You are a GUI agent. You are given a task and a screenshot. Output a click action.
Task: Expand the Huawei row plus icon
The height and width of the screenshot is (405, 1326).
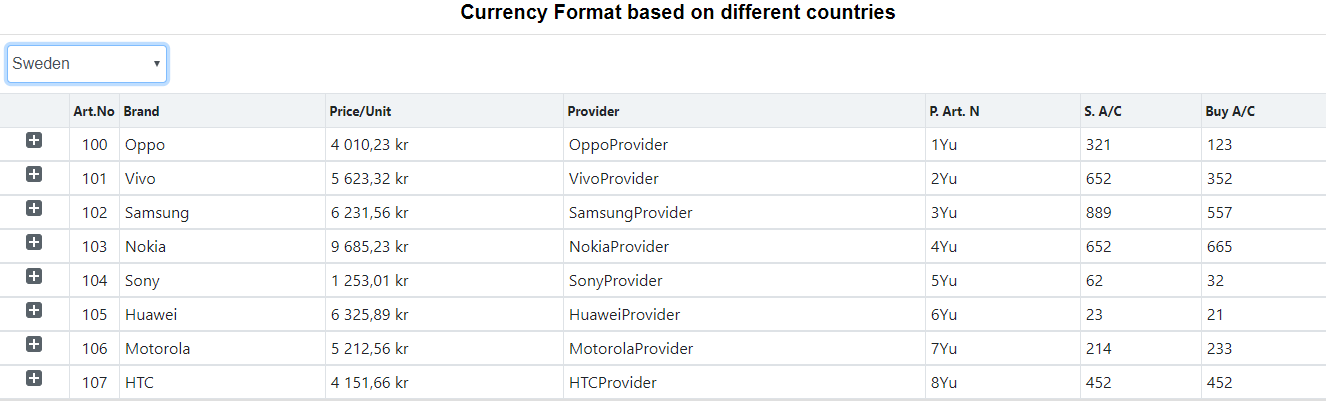tap(34, 310)
